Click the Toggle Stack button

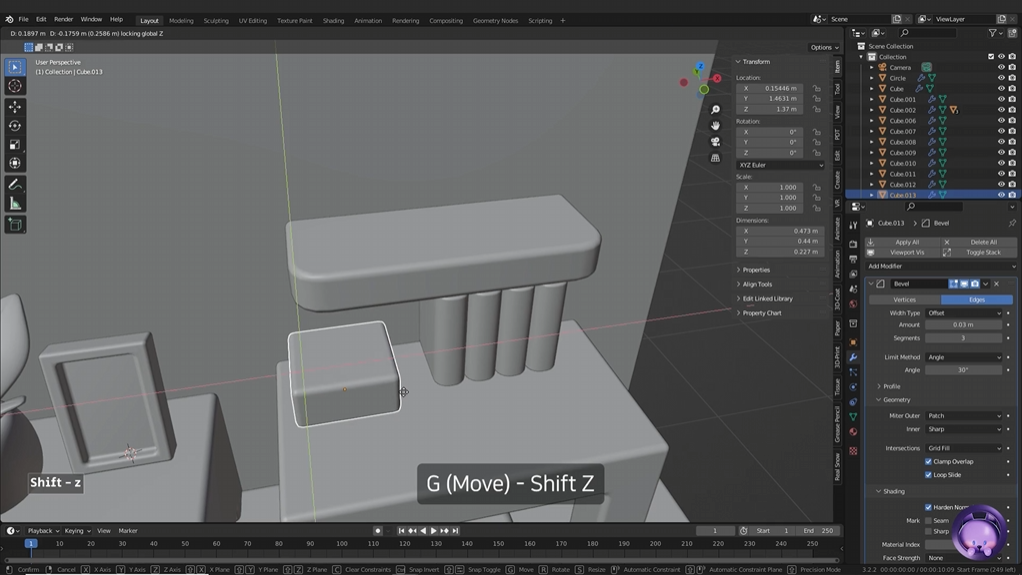click(979, 252)
